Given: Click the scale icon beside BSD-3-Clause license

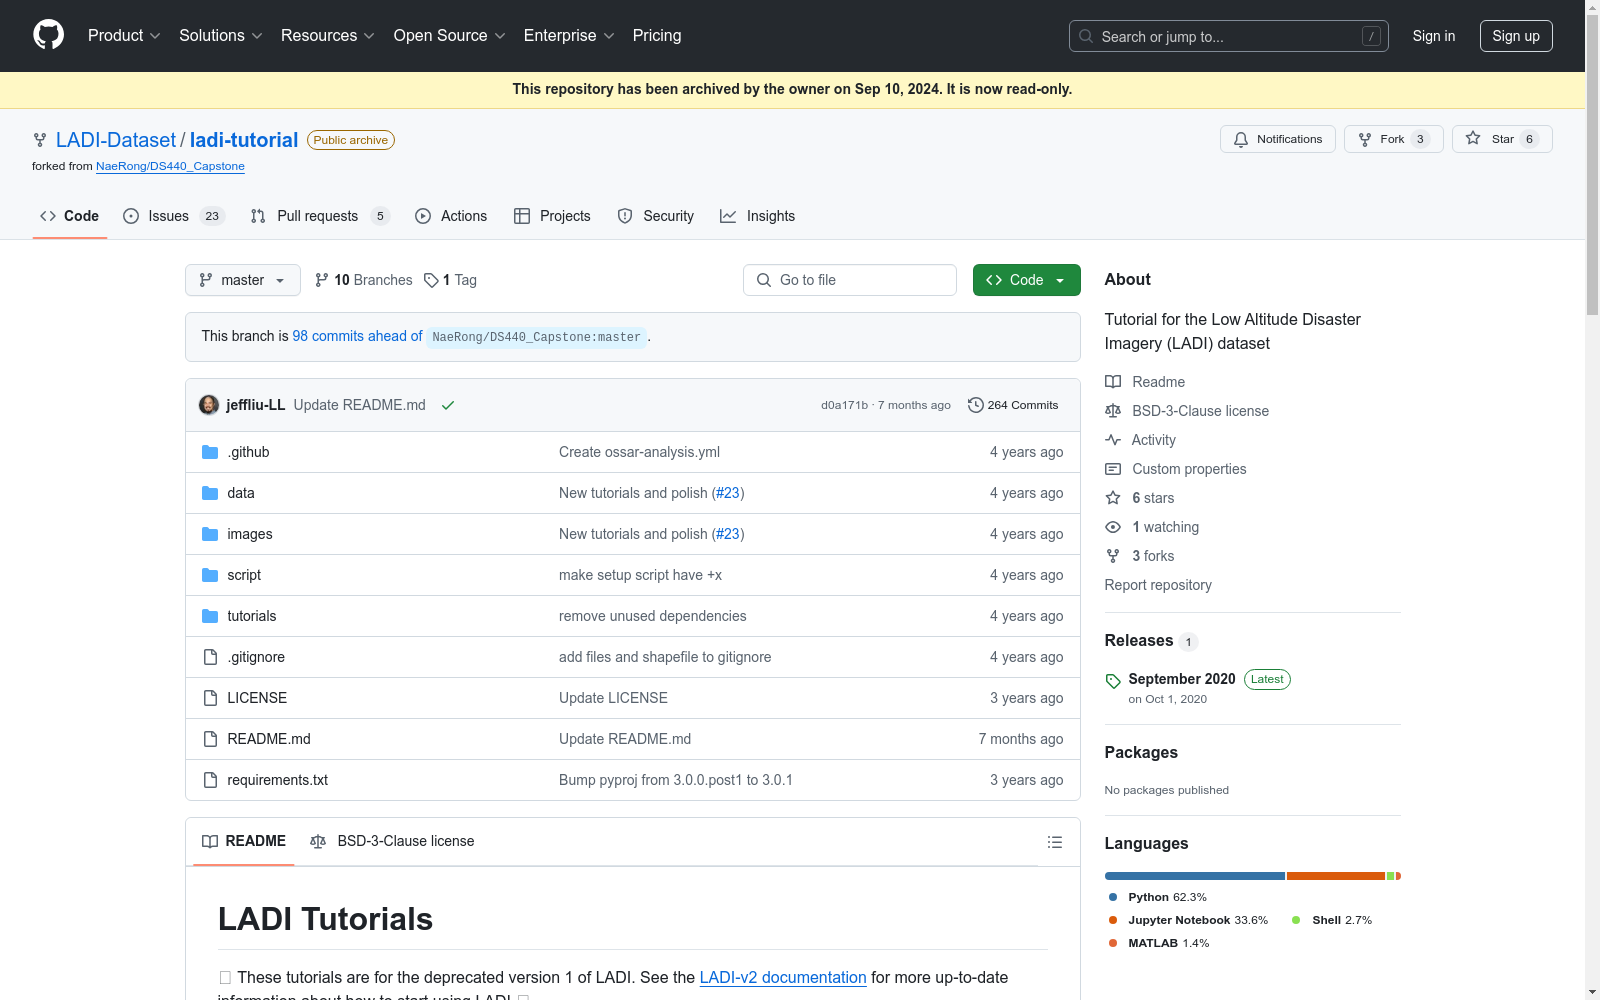Looking at the screenshot, I should tap(1113, 411).
